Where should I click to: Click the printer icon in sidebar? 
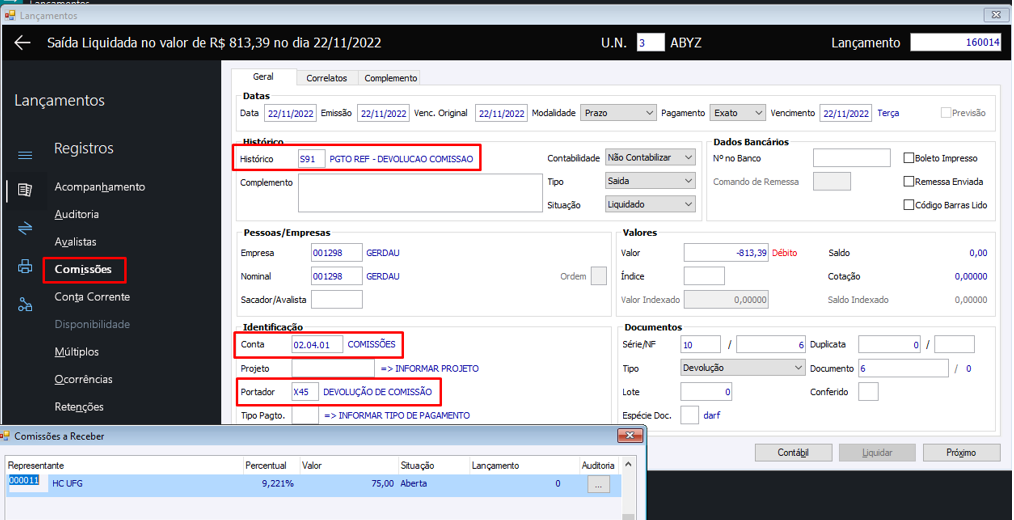[x=25, y=266]
